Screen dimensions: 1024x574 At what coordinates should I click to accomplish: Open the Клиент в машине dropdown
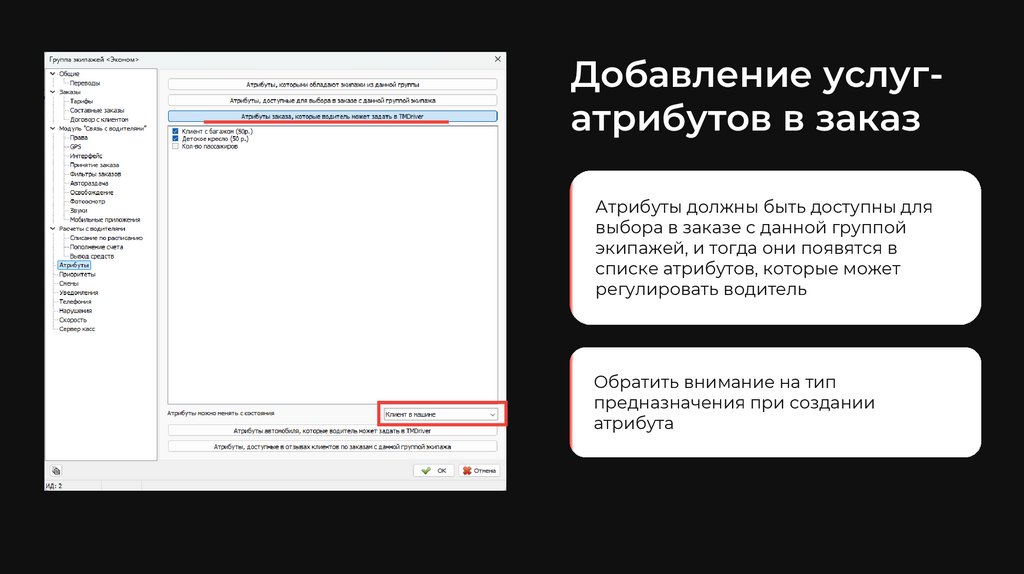point(441,414)
